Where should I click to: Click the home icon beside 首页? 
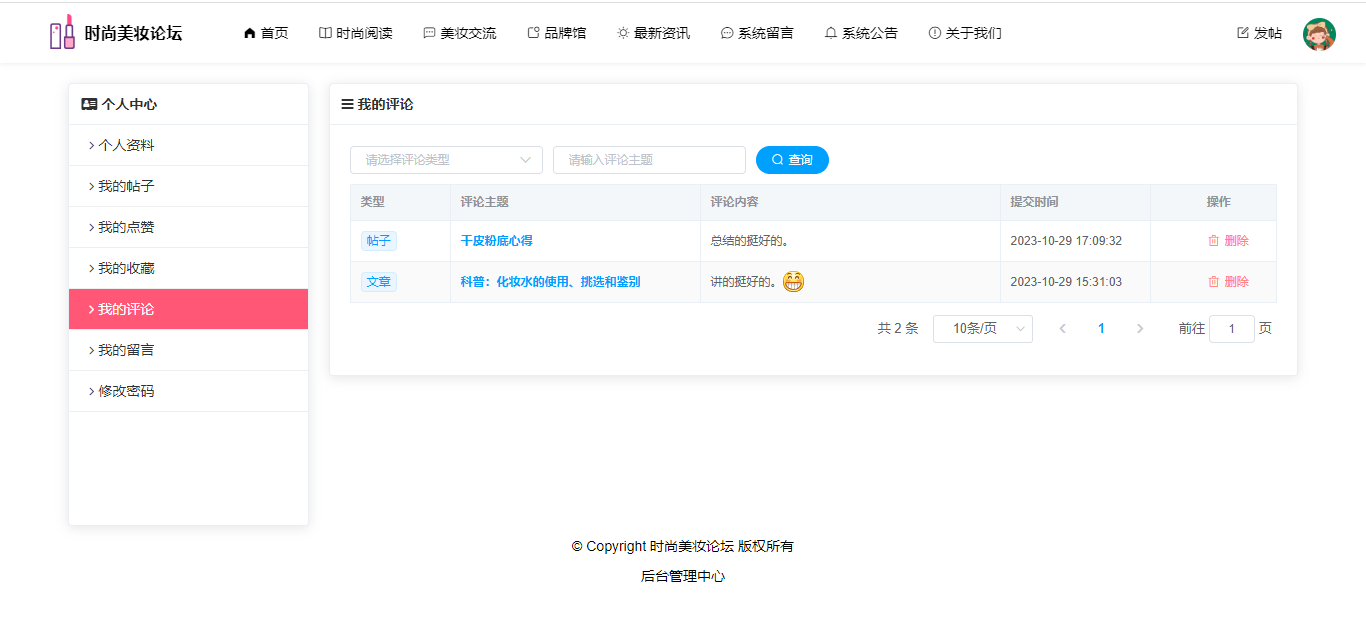point(249,33)
